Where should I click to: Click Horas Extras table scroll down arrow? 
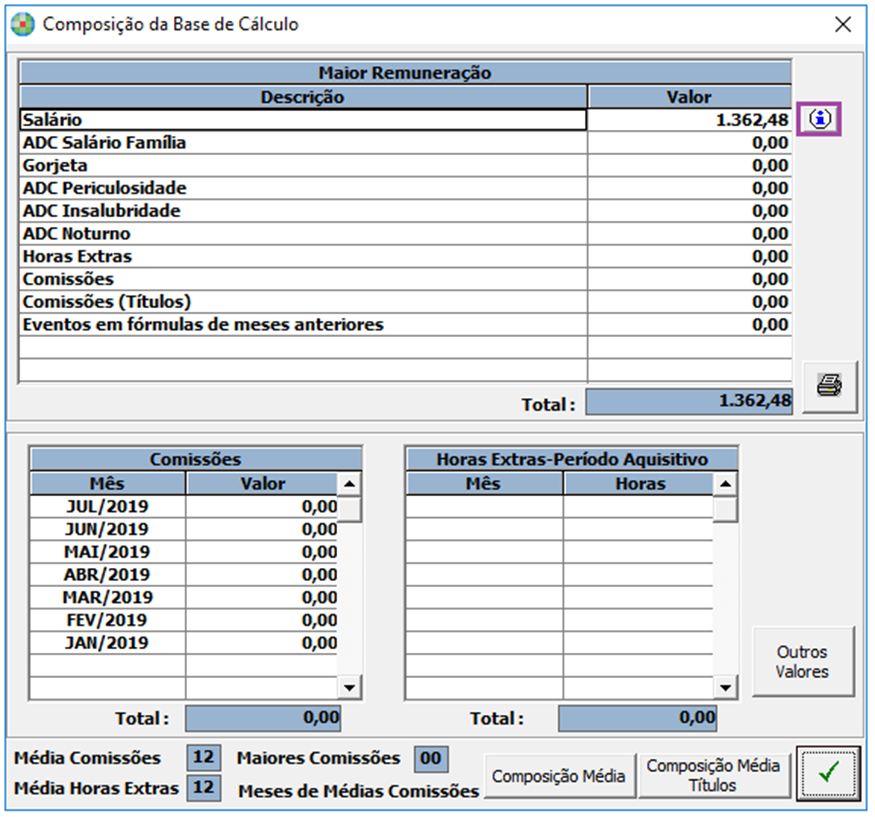pyautogui.click(x=725, y=688)
